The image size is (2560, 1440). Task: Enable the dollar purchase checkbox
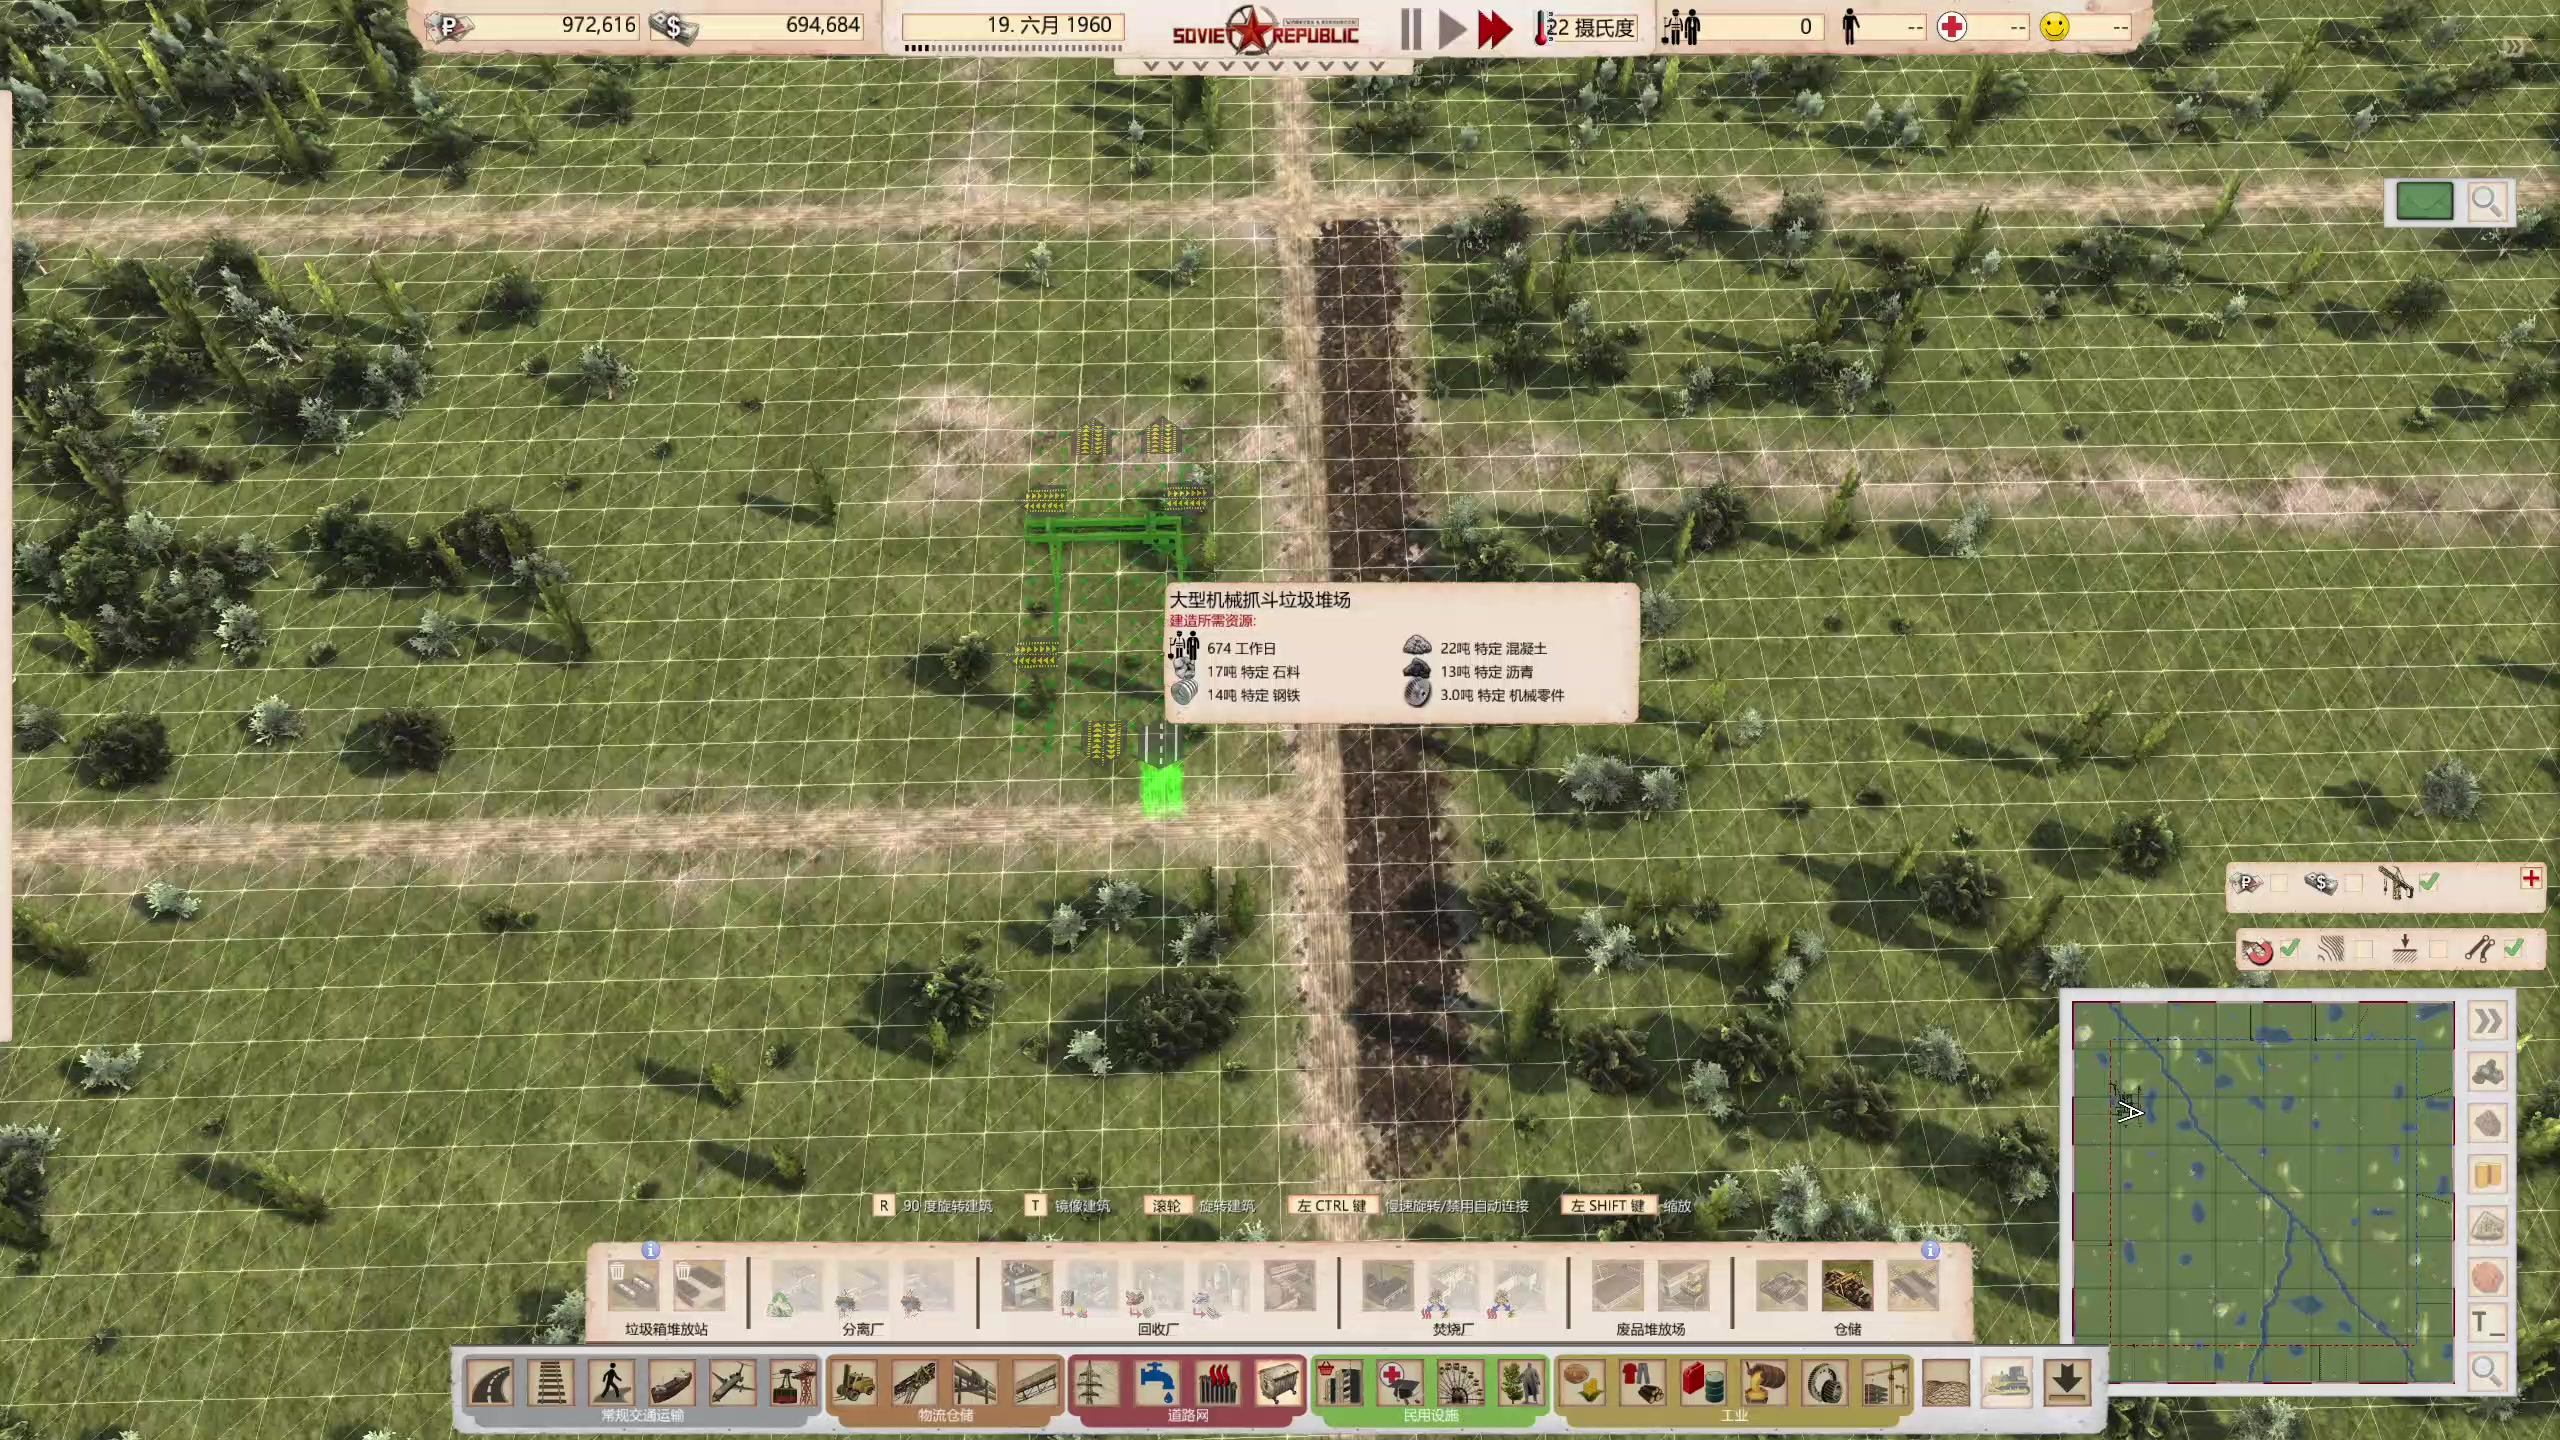[x=2354, y=883]
